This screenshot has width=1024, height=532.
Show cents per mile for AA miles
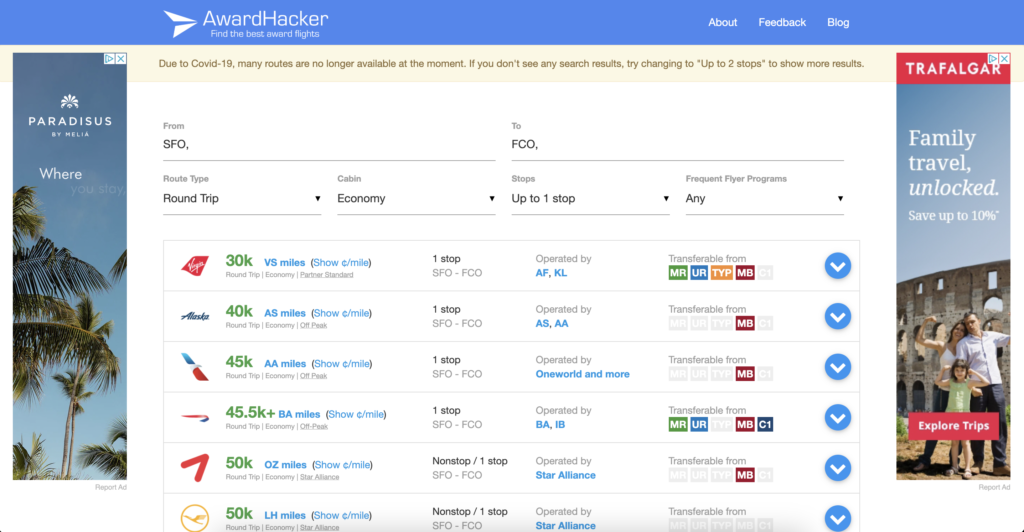tap(342, 364)
